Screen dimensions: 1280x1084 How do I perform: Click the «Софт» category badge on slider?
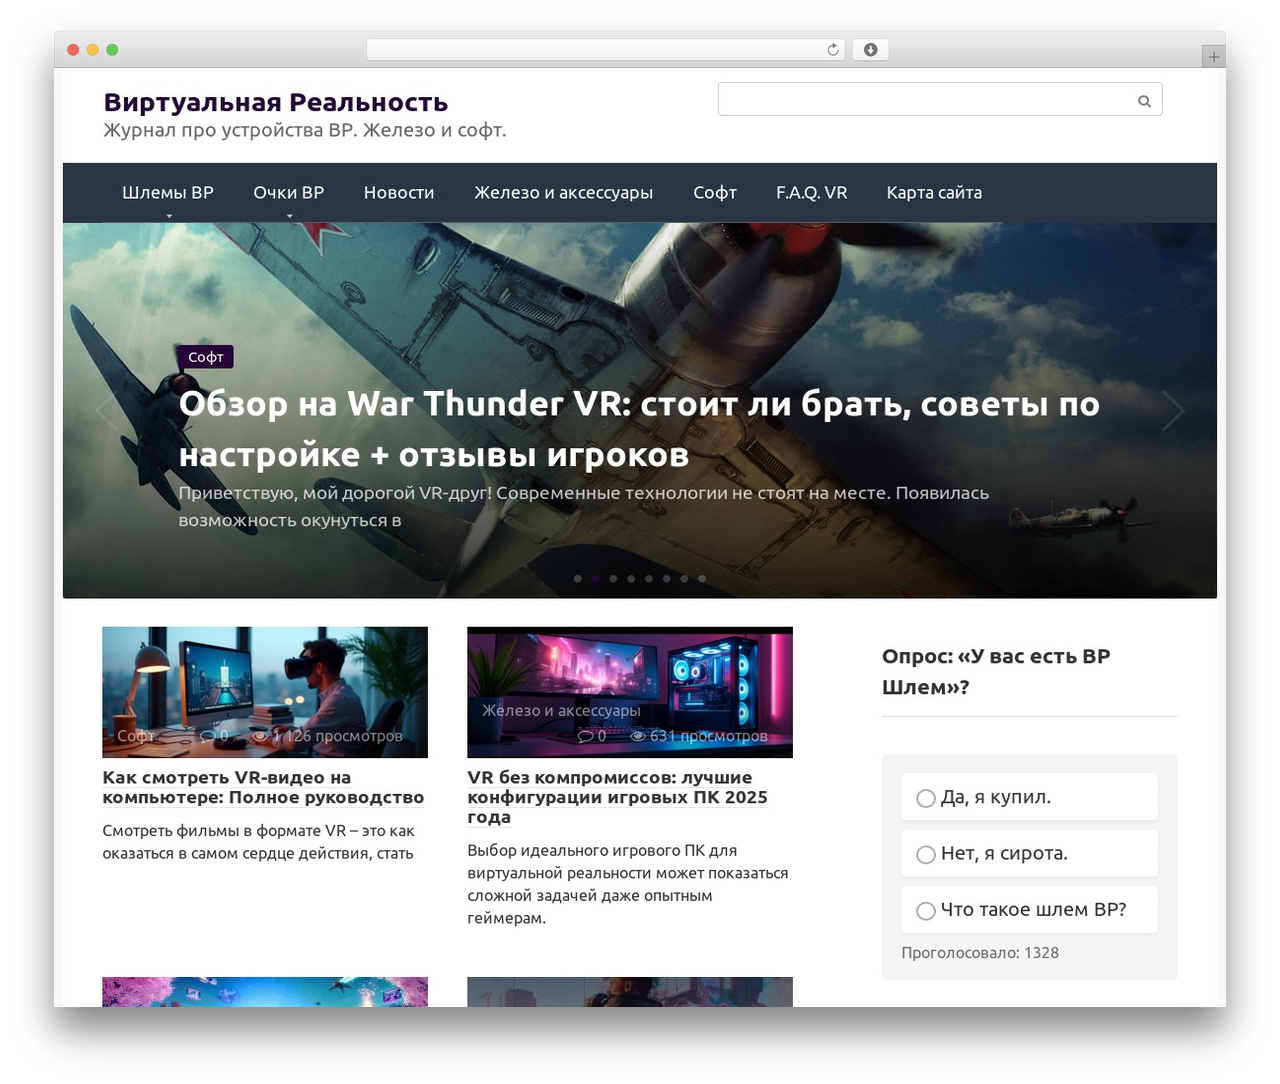(206, 357)
